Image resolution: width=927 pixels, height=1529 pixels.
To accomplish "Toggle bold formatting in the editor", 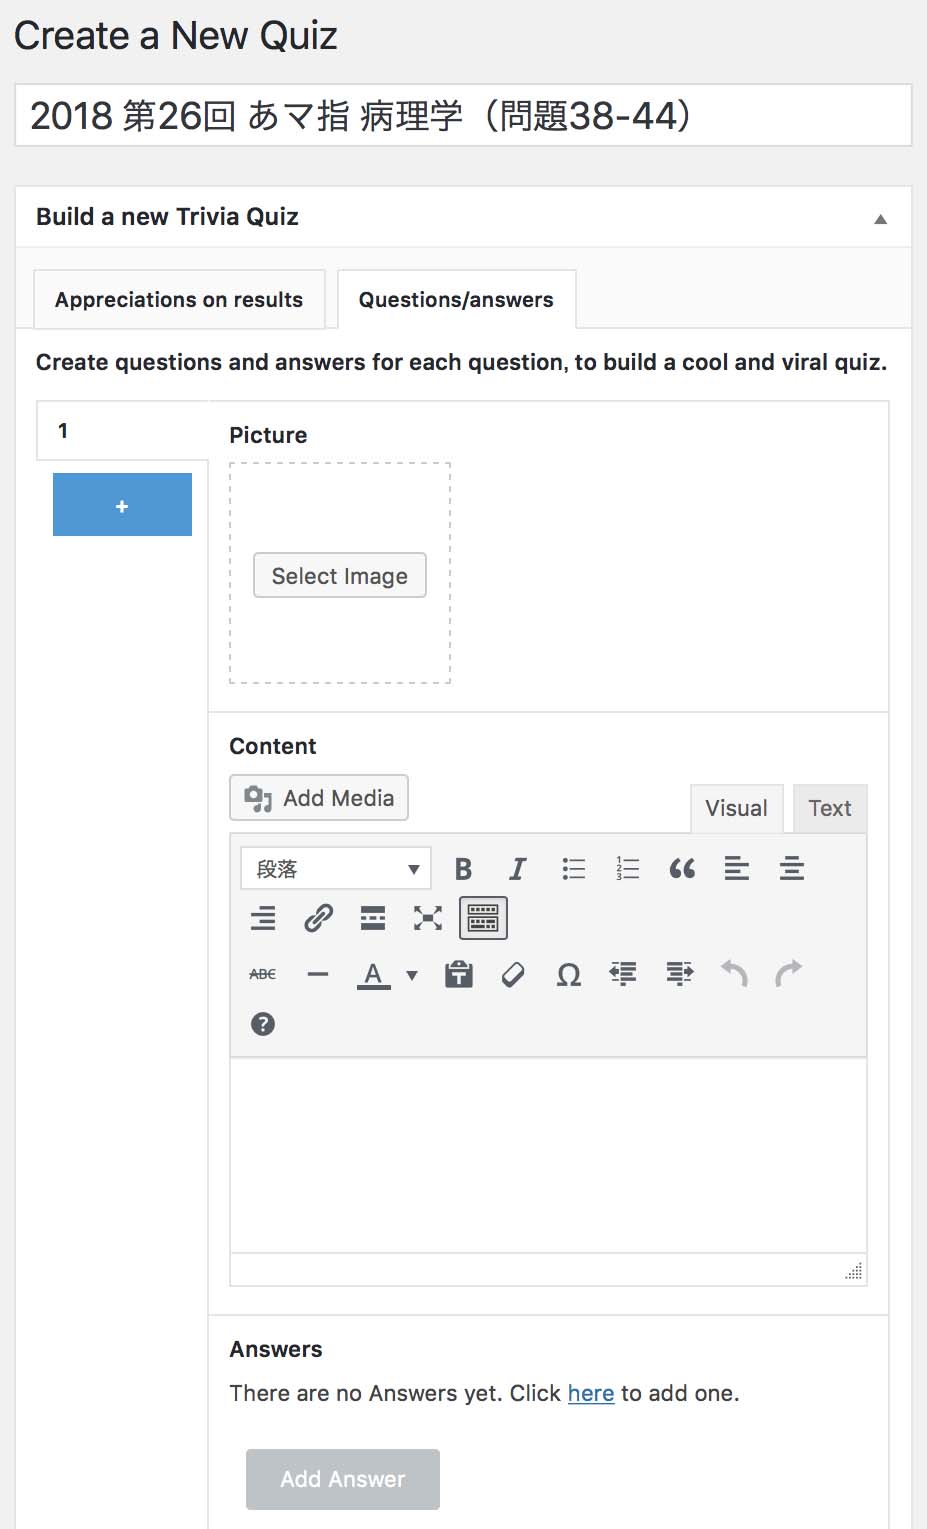I will [463, 869].
